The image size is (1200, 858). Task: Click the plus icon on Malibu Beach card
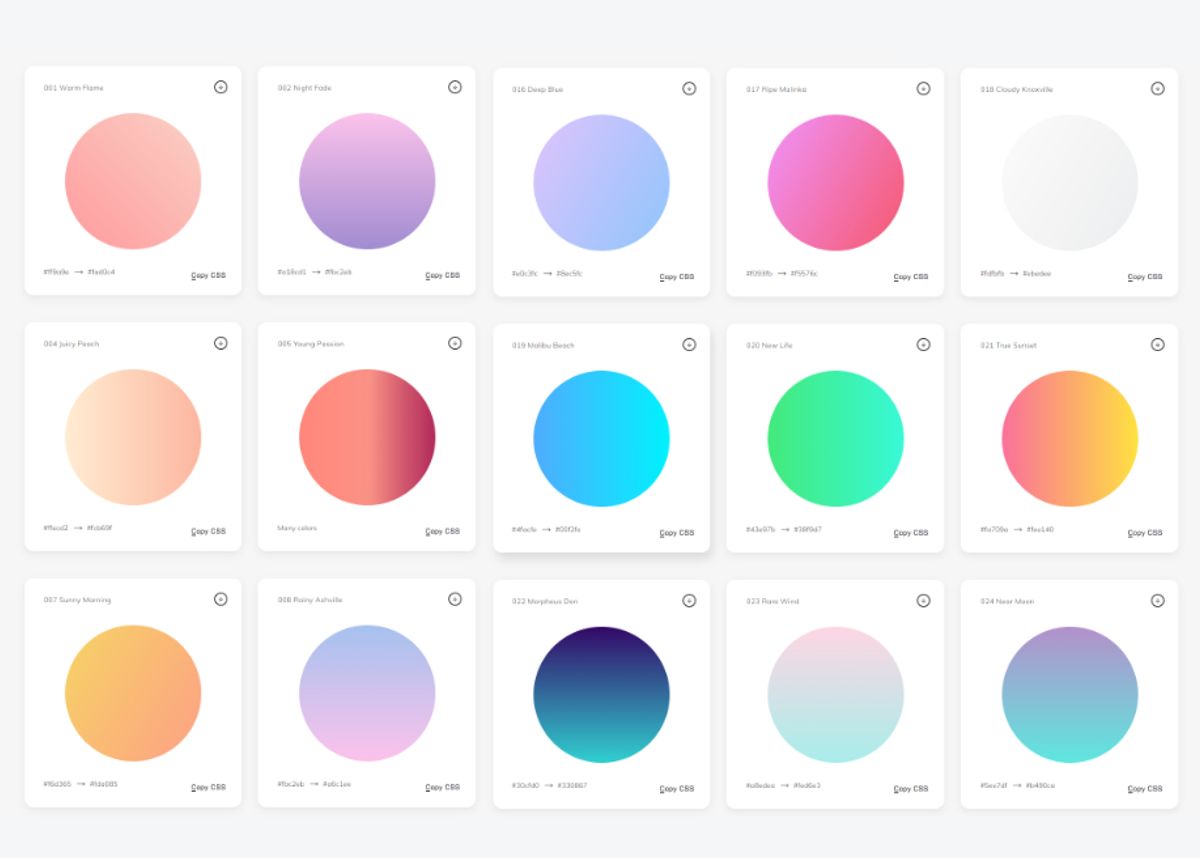pyautogui.click(x=689, y=344)
